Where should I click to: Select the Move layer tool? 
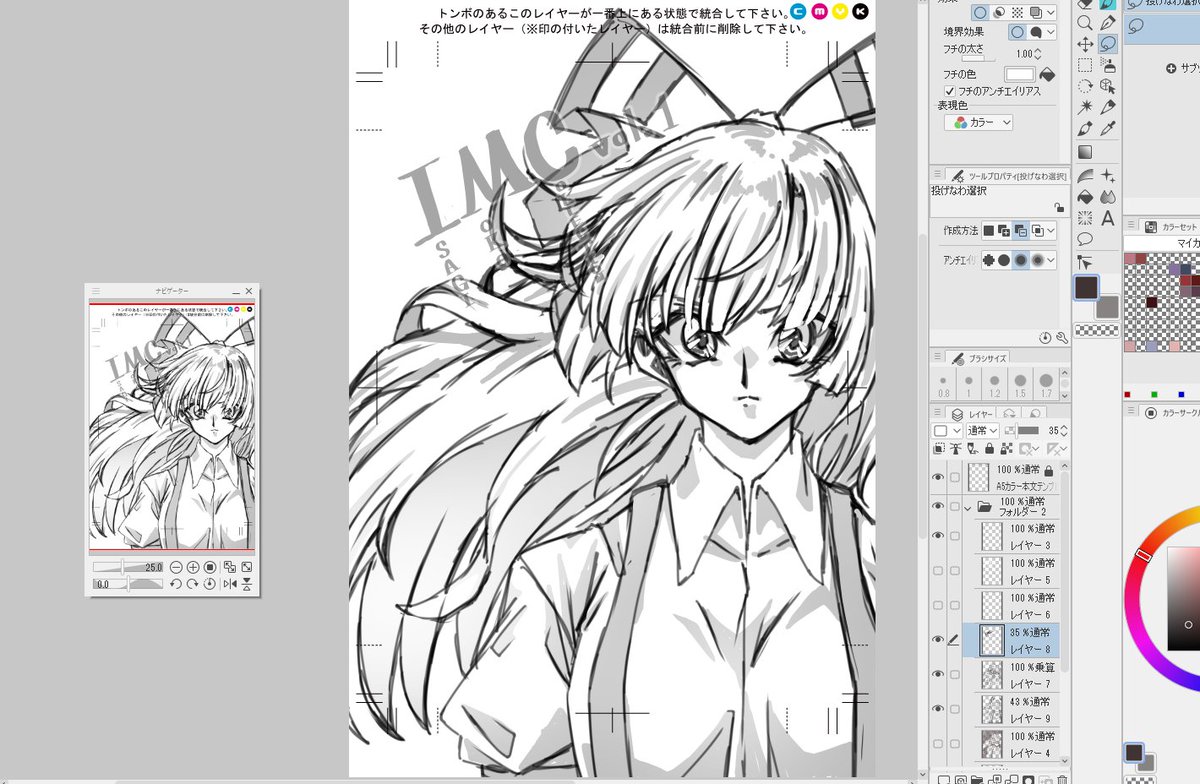(x=1085, y=45)
